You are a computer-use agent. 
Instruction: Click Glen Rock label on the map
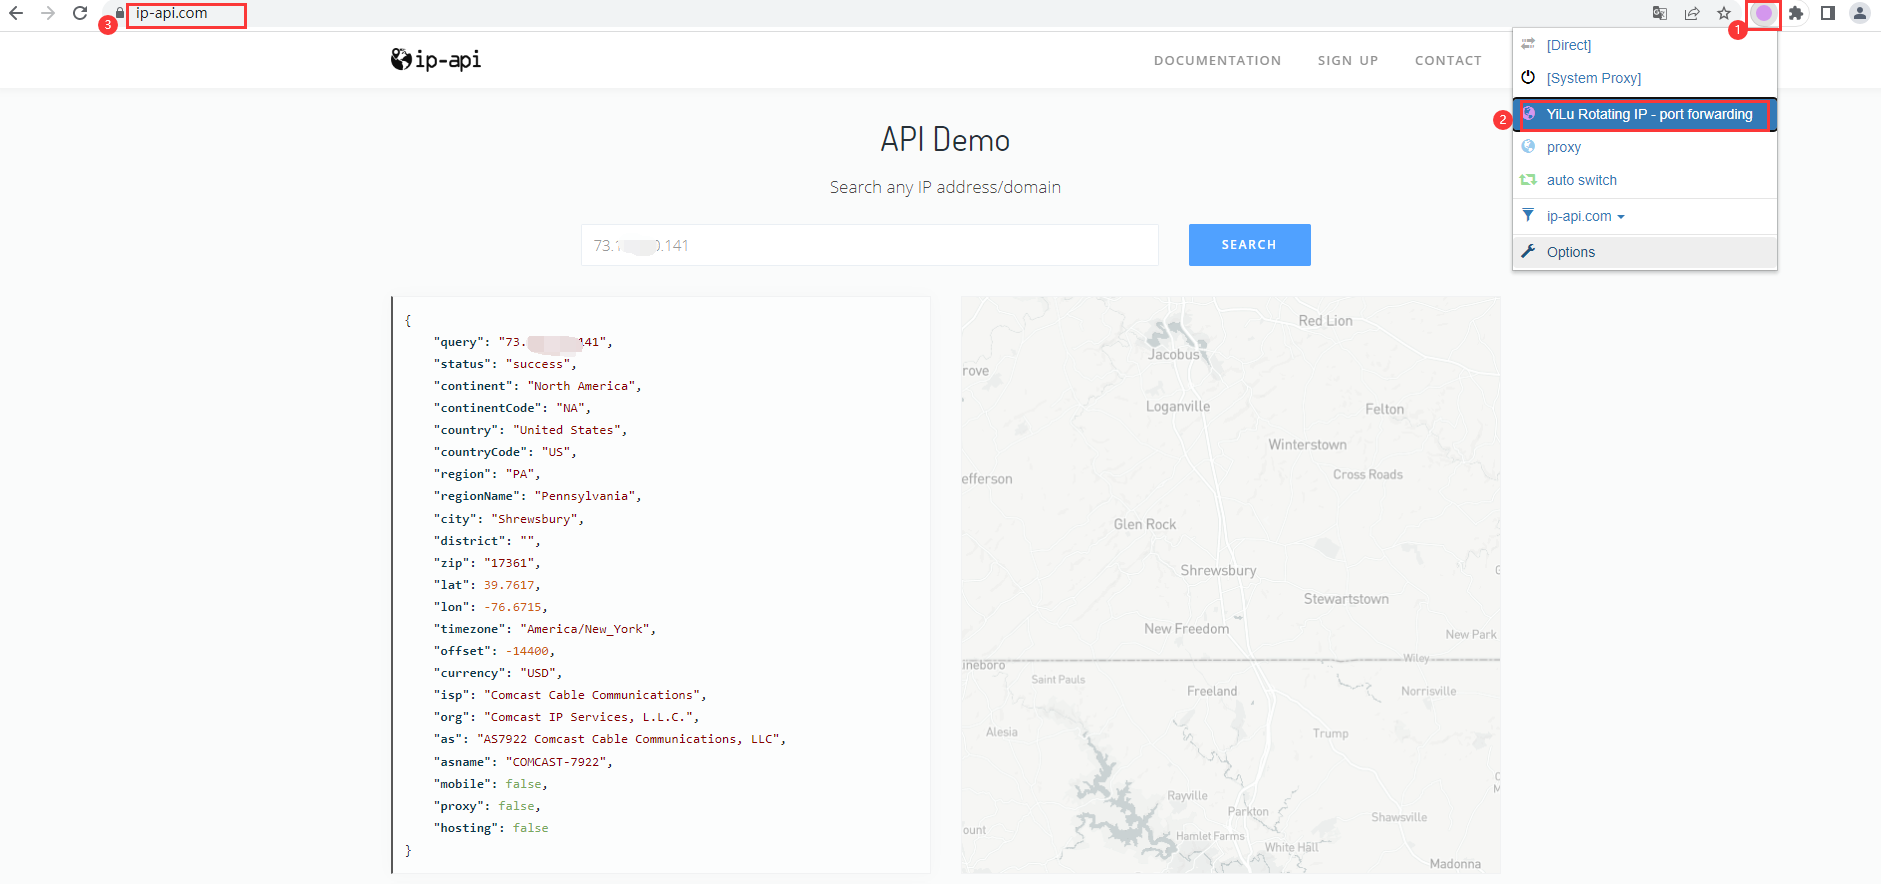tap(1145, 525)
